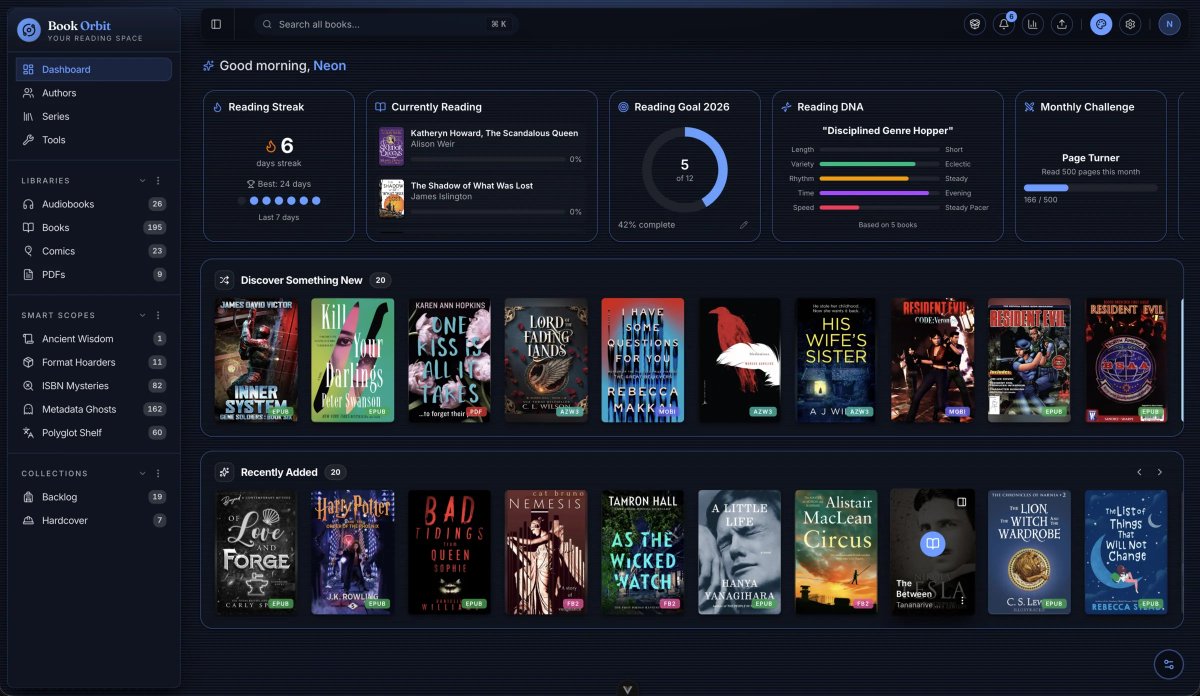1200x696 pixels.
Task: Show next Recently Added books
Action: pyautogui.click(x=1160, y=472)
